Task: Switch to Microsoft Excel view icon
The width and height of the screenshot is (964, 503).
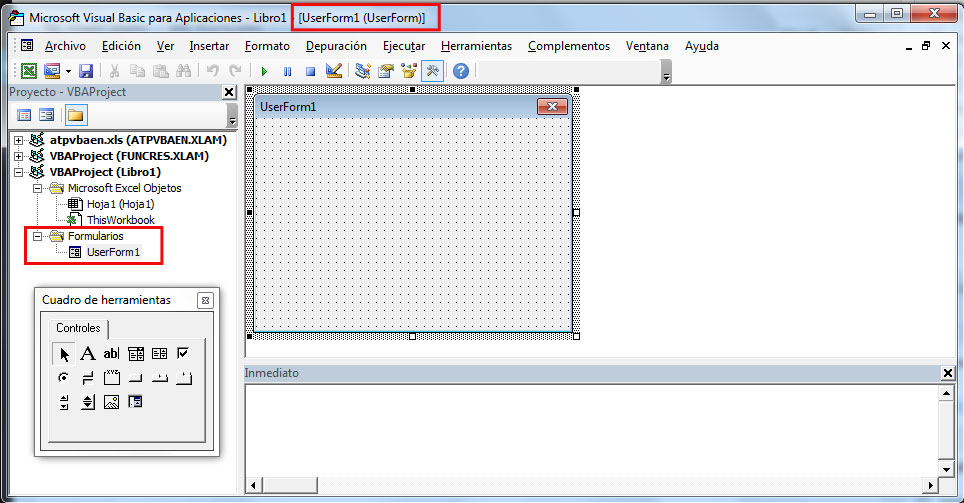Action: (28, 71)
